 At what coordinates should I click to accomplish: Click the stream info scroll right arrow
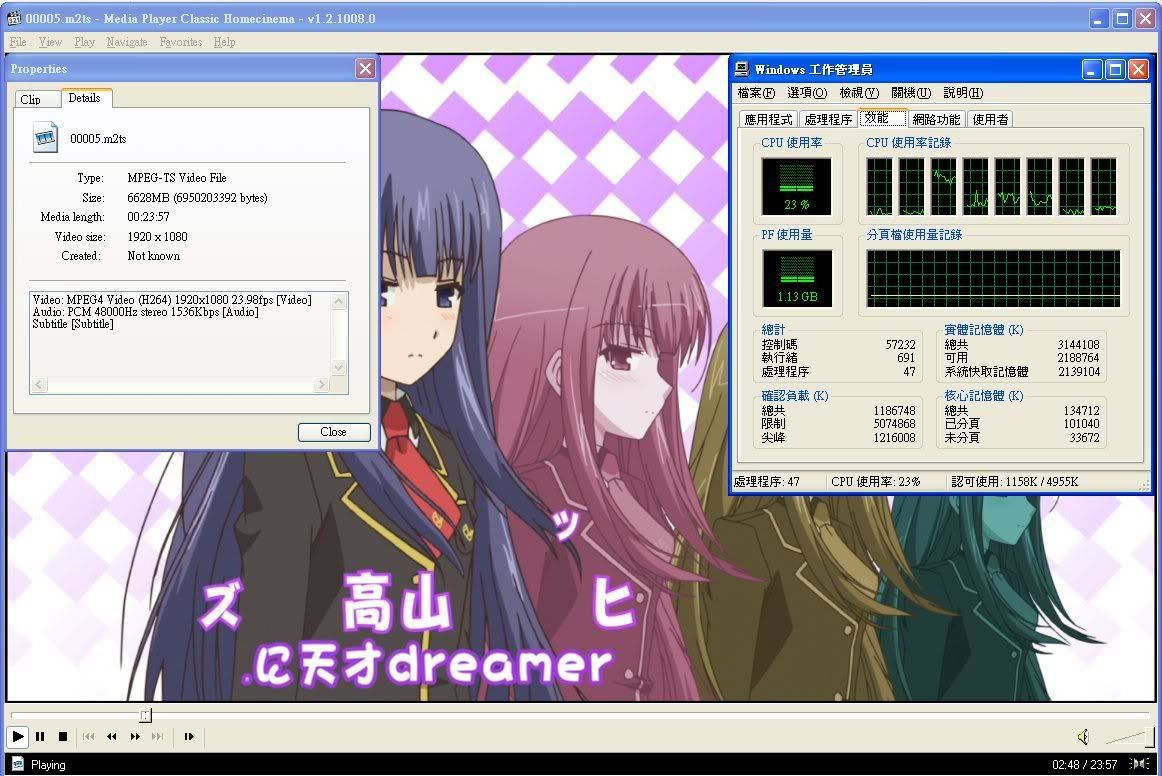321,385
